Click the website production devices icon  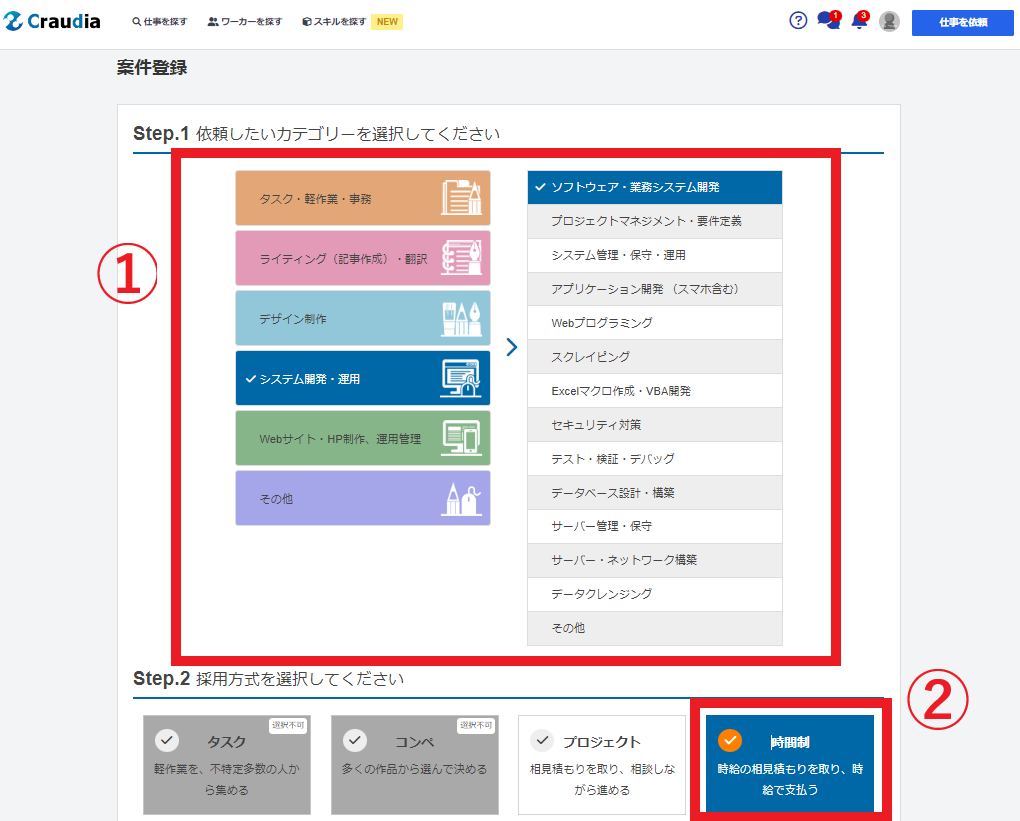(x=461, y=438)
